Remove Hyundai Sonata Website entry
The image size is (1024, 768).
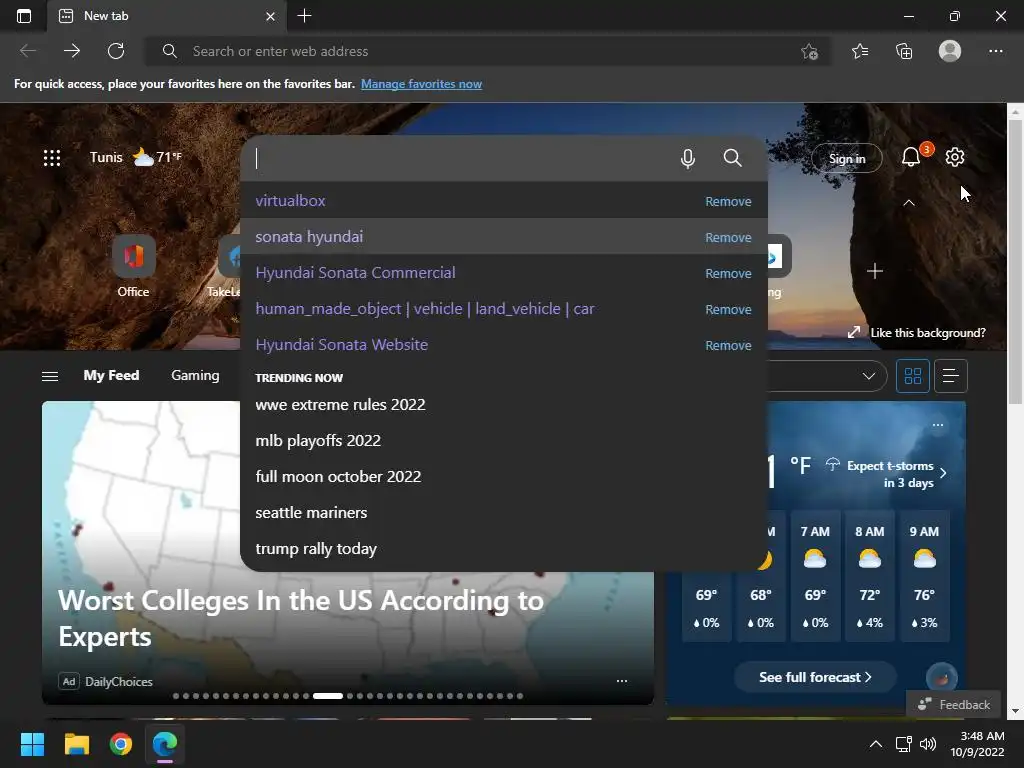coord(728,345)
